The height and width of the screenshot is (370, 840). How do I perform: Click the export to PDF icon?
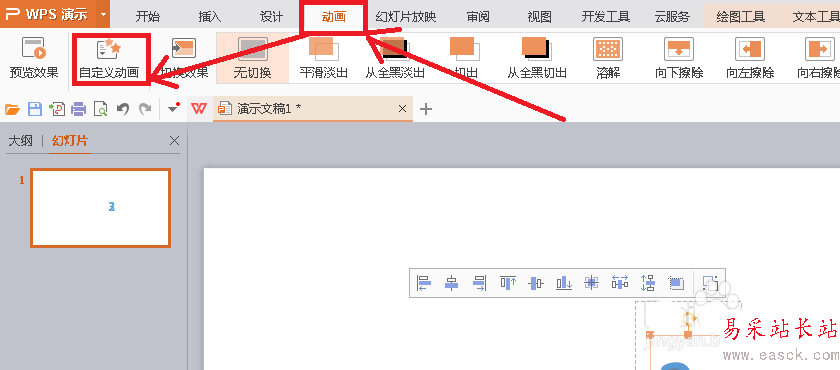pos(56,109)
